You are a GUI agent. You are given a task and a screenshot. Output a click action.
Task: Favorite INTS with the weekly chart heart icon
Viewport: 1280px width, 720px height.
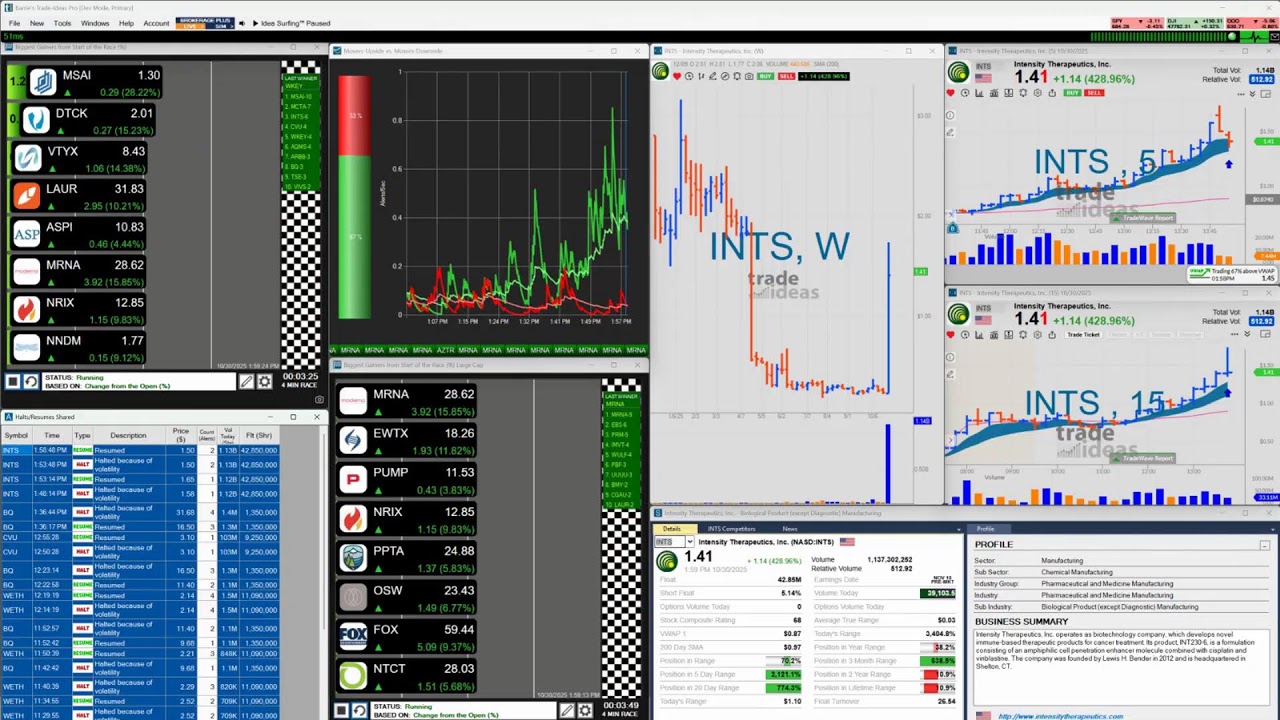coord(677,76)
